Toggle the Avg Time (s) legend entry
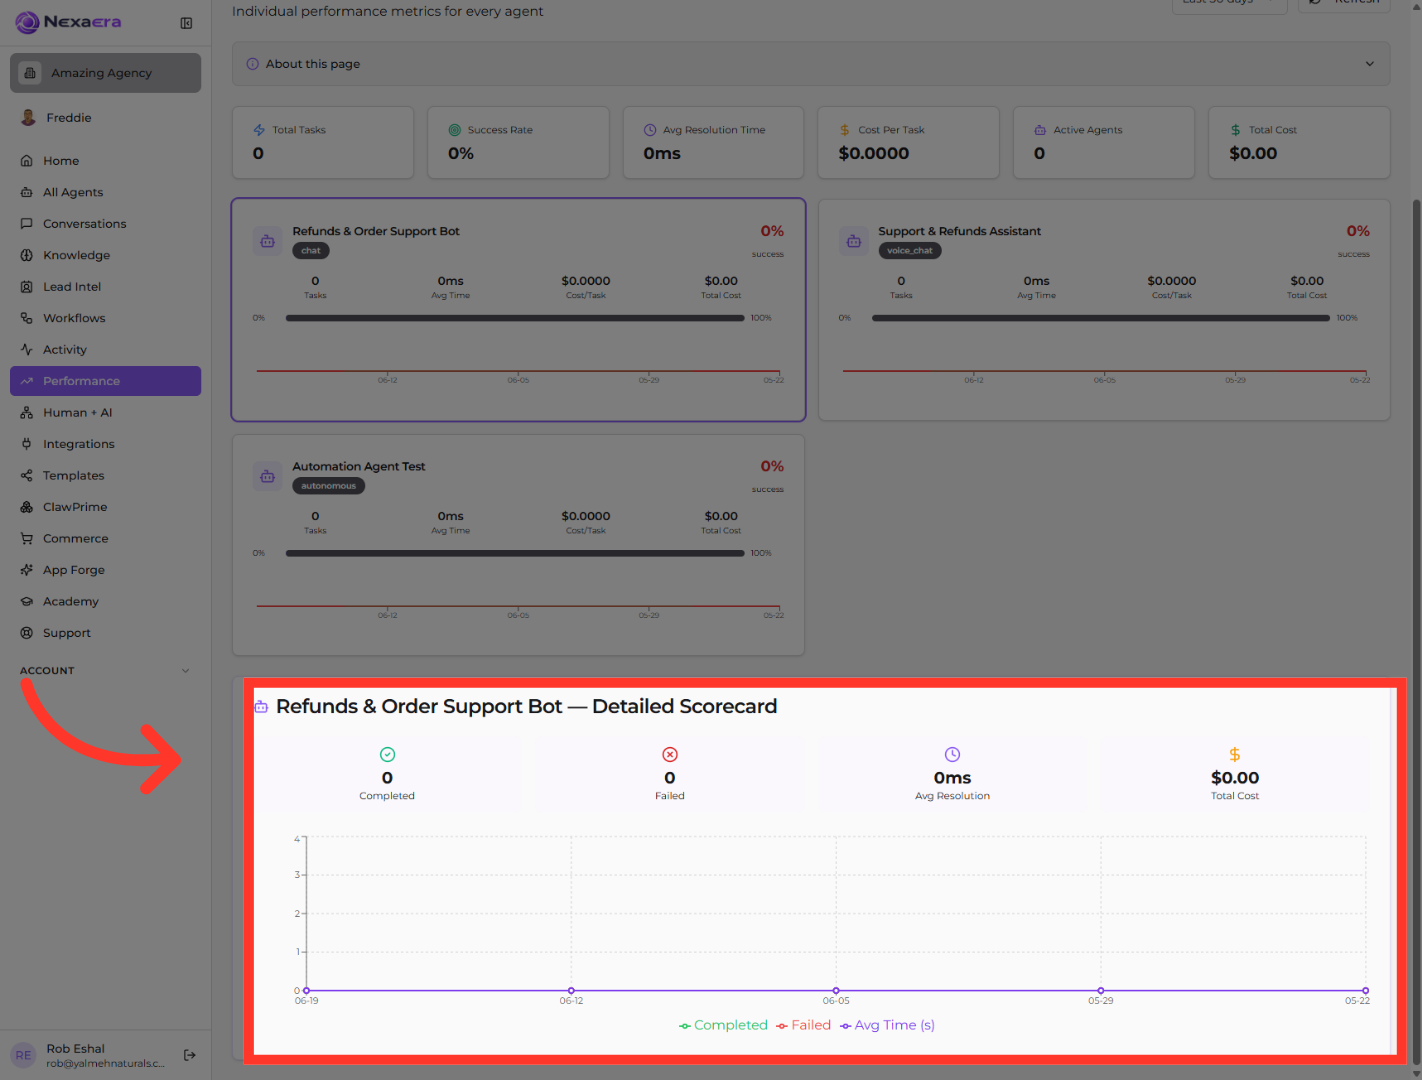1422x1080 pixels. click(887, 1025)
